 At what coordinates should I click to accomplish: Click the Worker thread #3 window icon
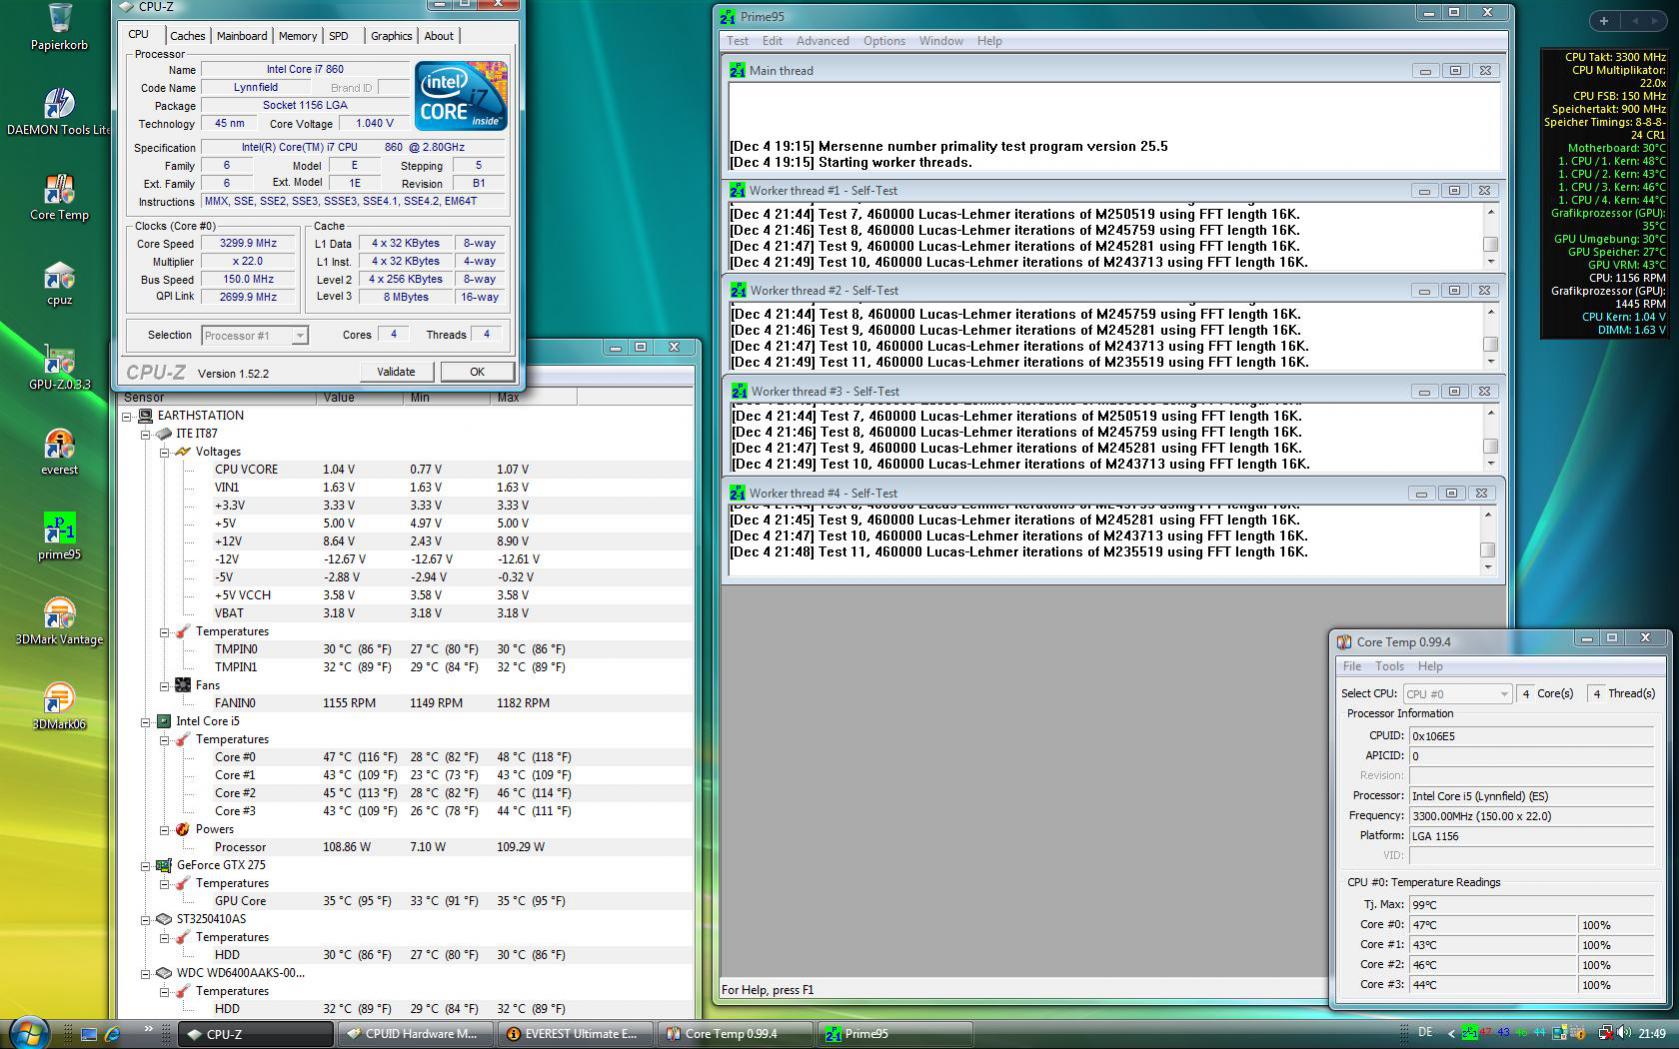click(737, 391)
